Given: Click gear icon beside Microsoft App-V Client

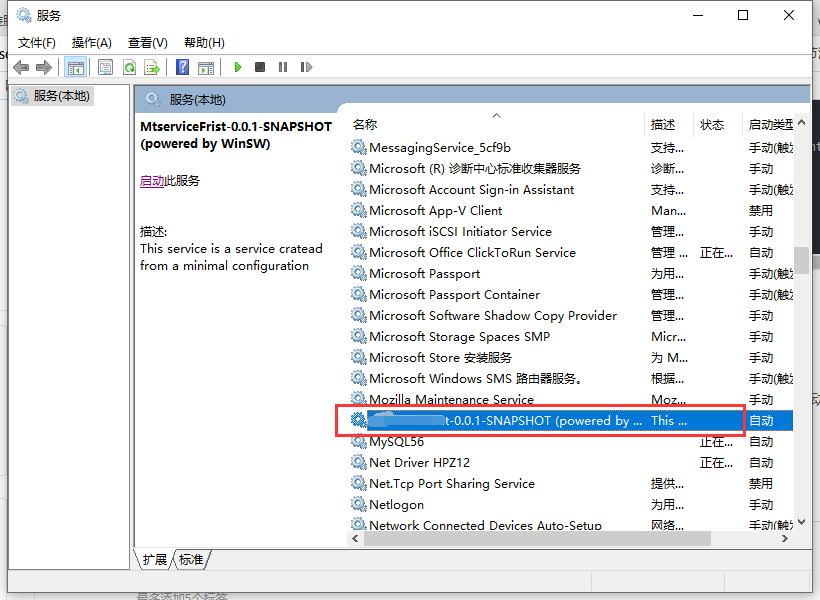Looking at the screenshot, I should tap(358, 210).
